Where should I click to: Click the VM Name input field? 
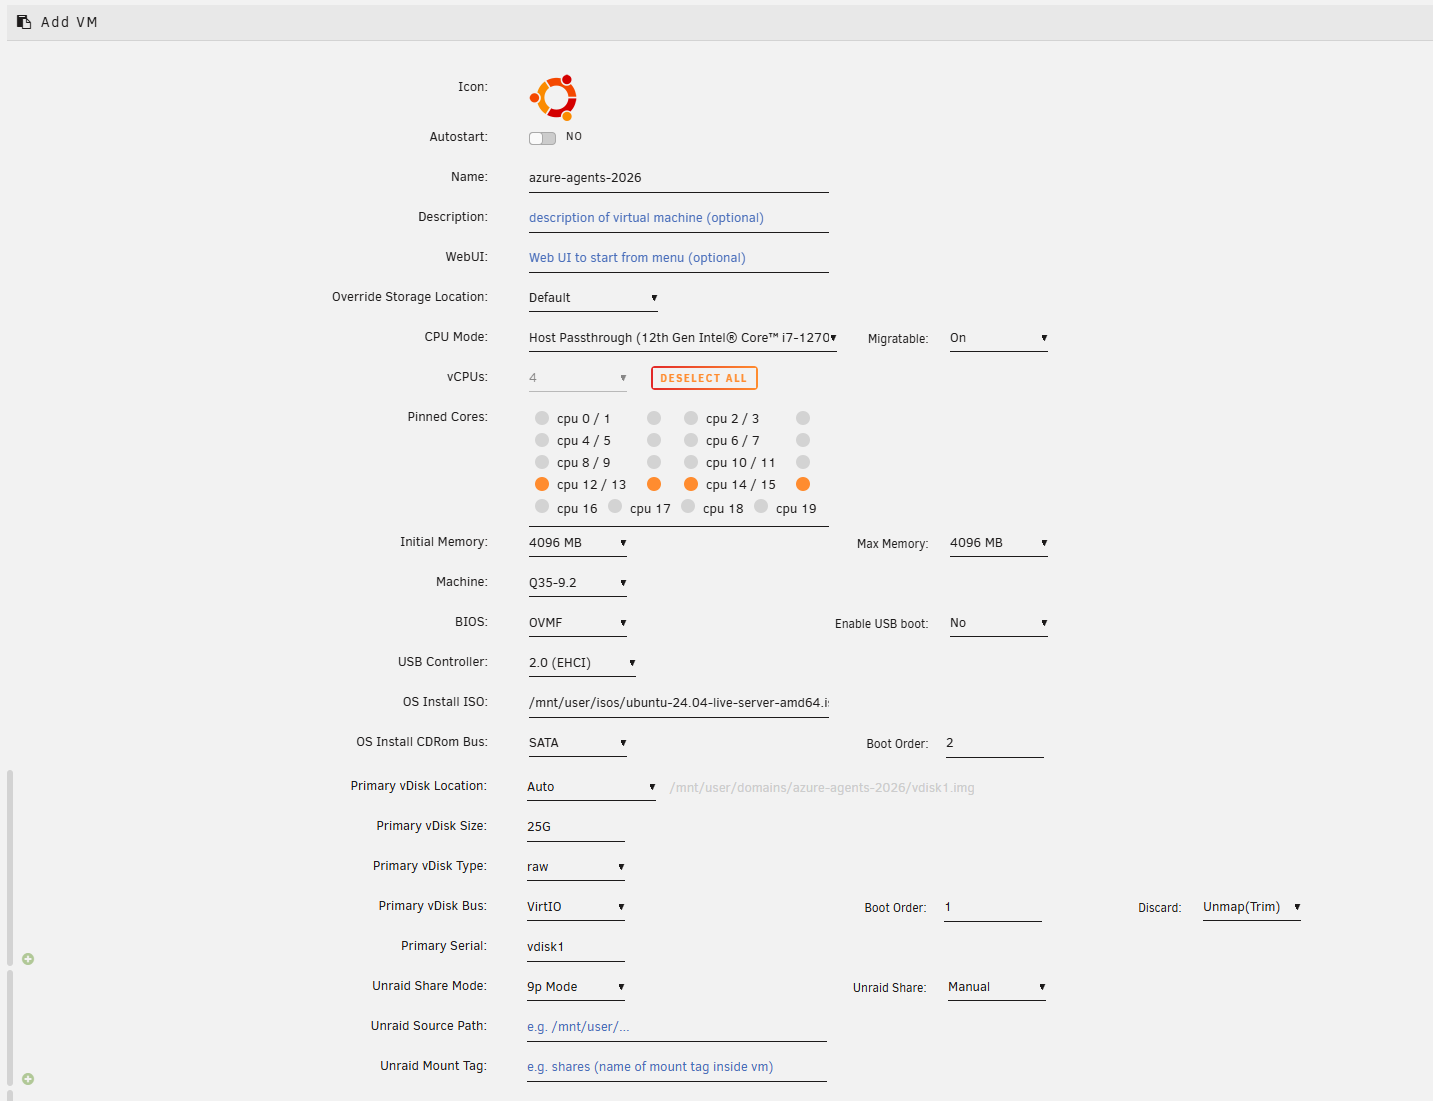[x=678, y=178]
